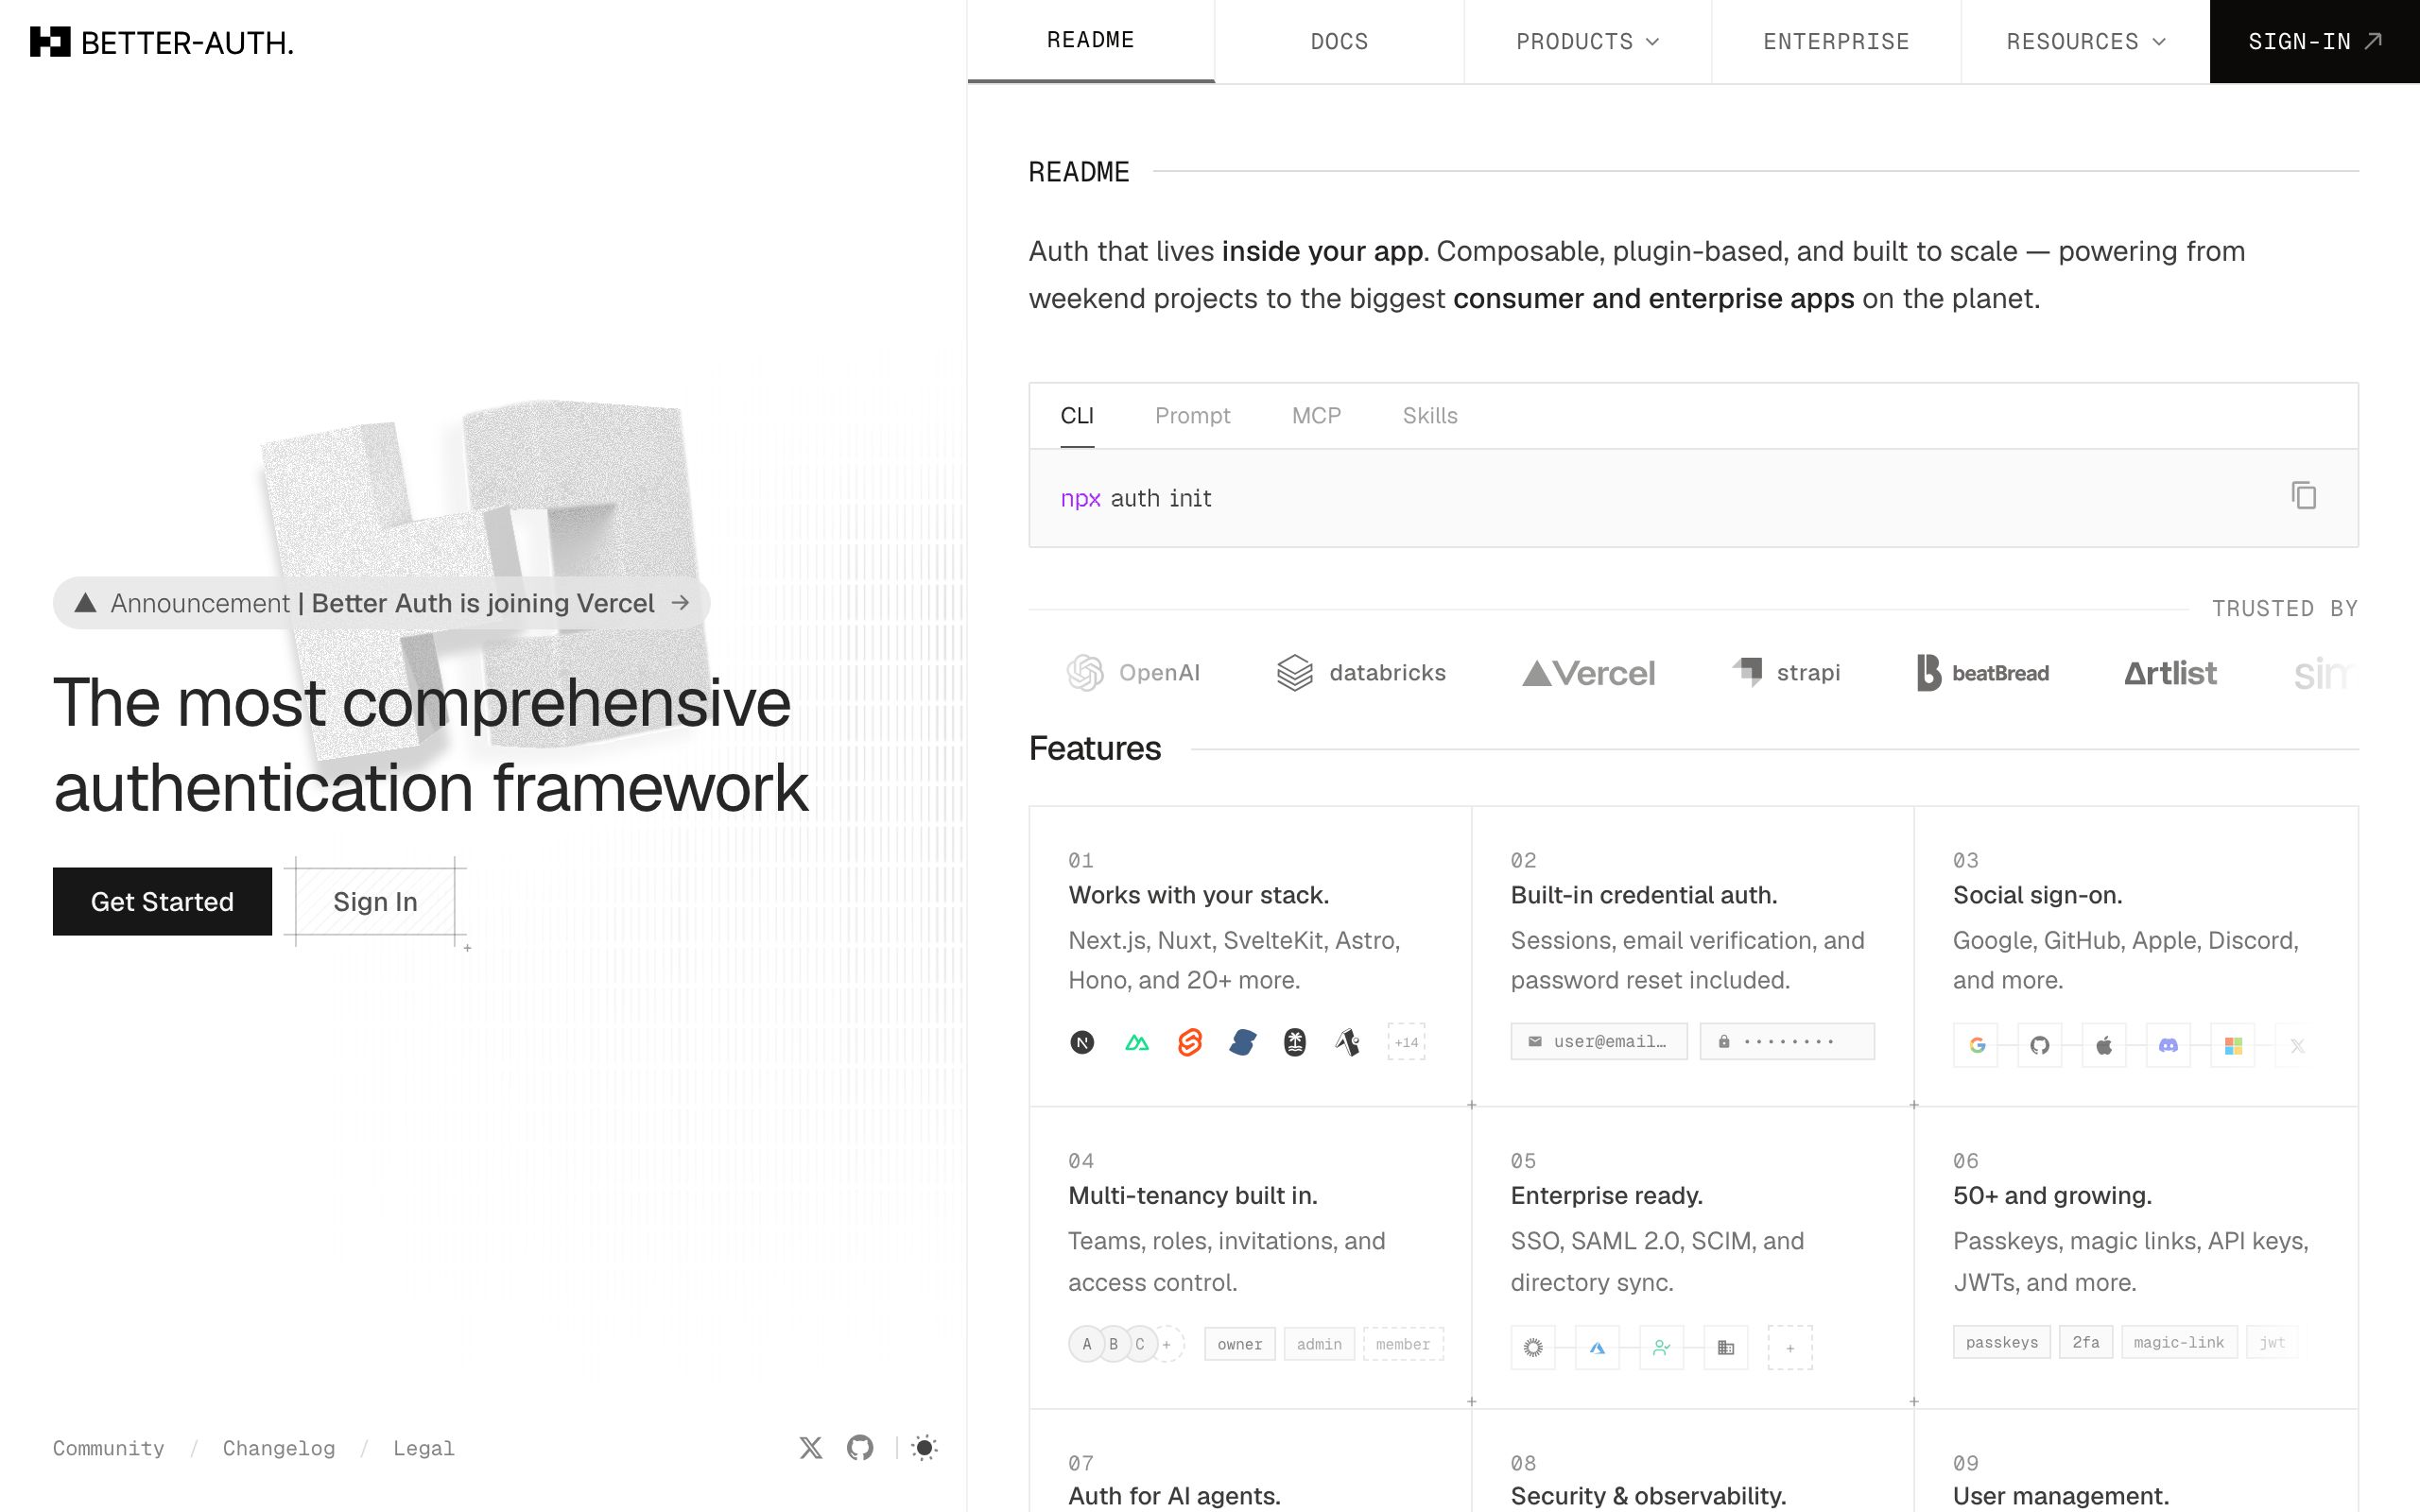2420x1512 pixels.
Task: Click the Get Started button
Action: 162,901
